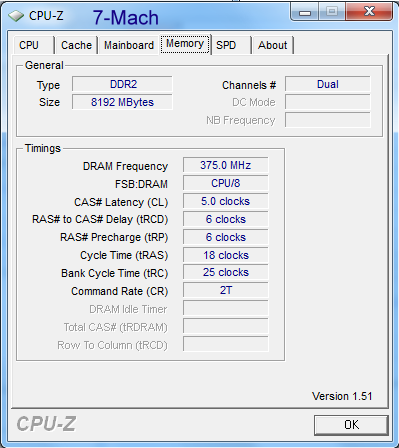Click the CAS# Latency value field
Screen dimensions: 399x448
(x=226, y=201)
